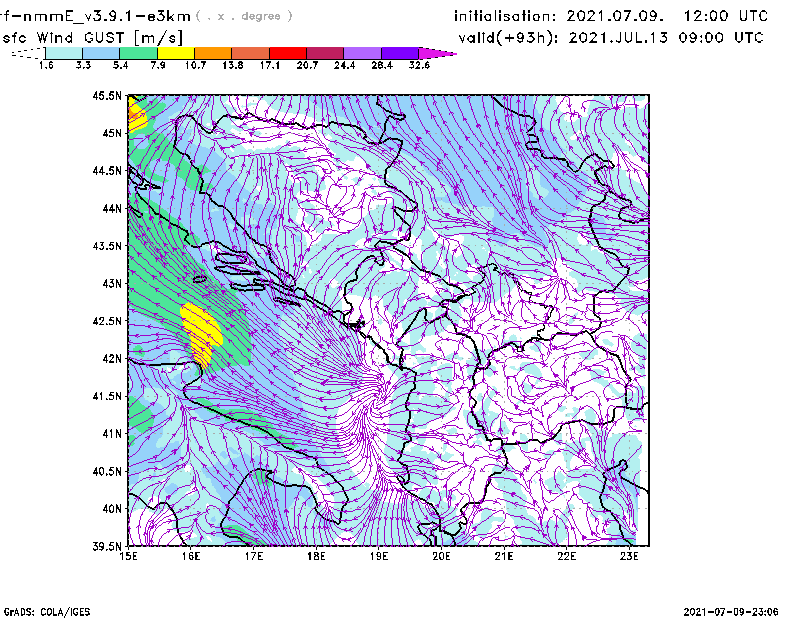
Task: Click latitude label 40N
Action: pos(112,509)
